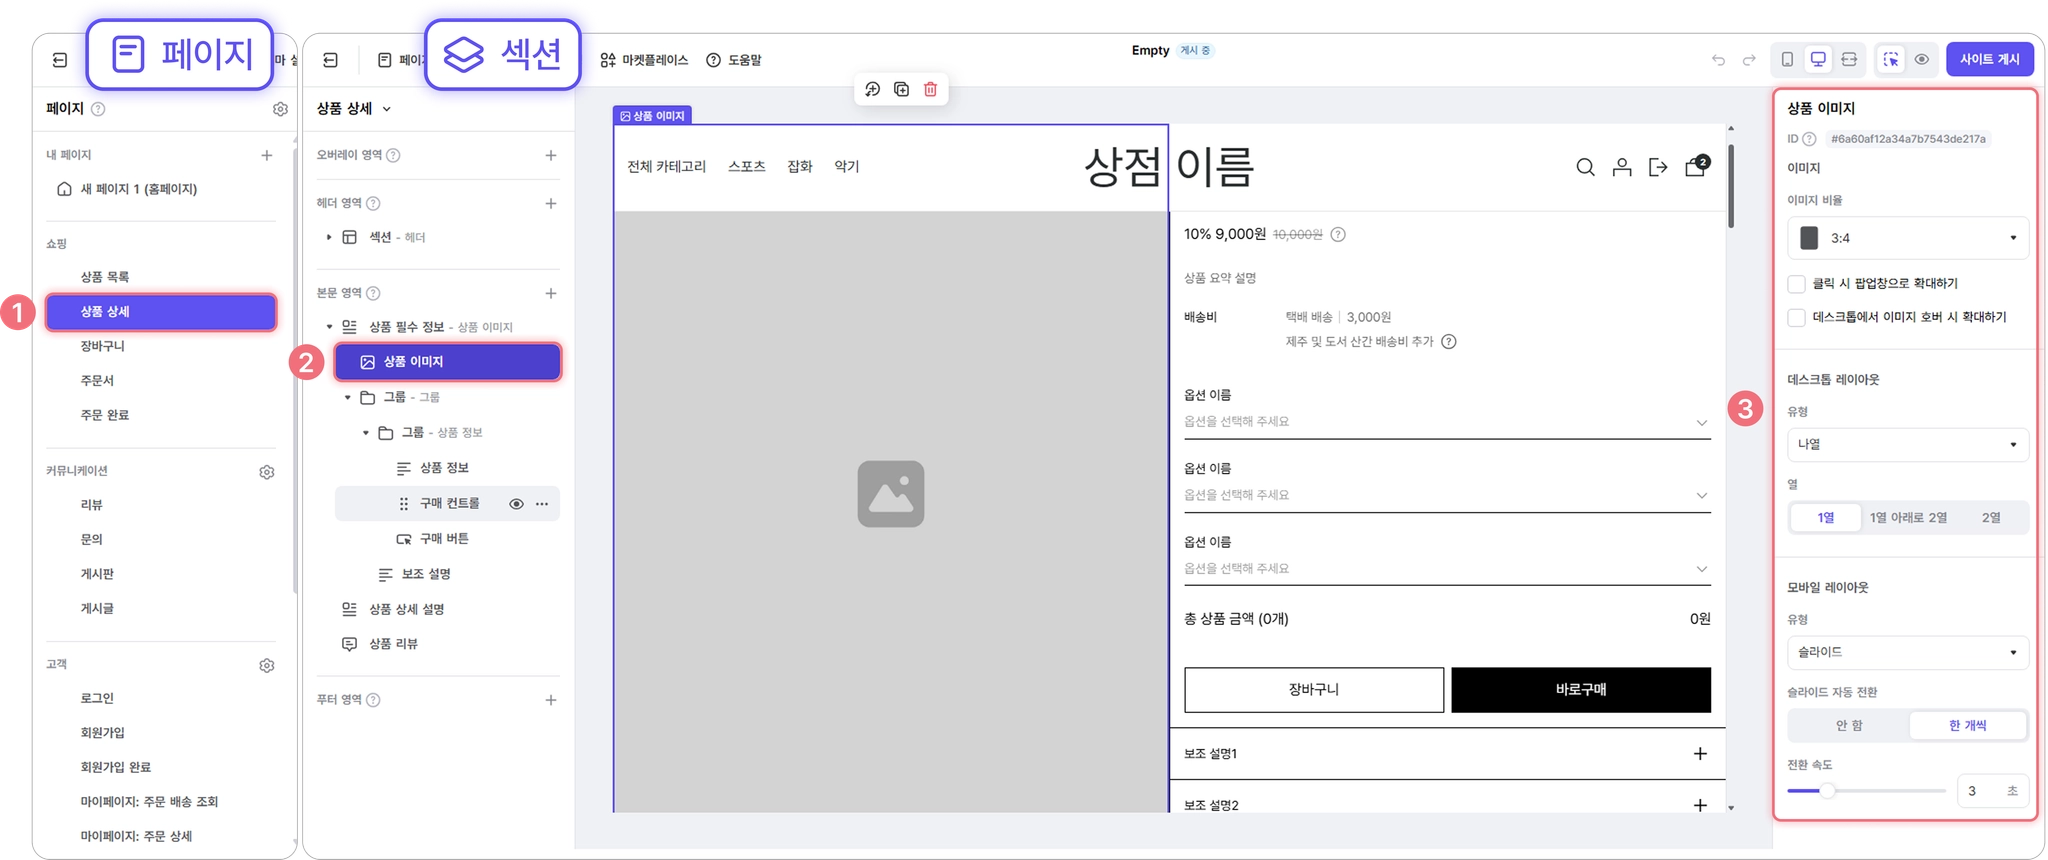The height and width of the screenshot is (860, 2048).
Task: Open the 이미지 비율 dropdown showing 3:4
Action: pos(1908,238)
